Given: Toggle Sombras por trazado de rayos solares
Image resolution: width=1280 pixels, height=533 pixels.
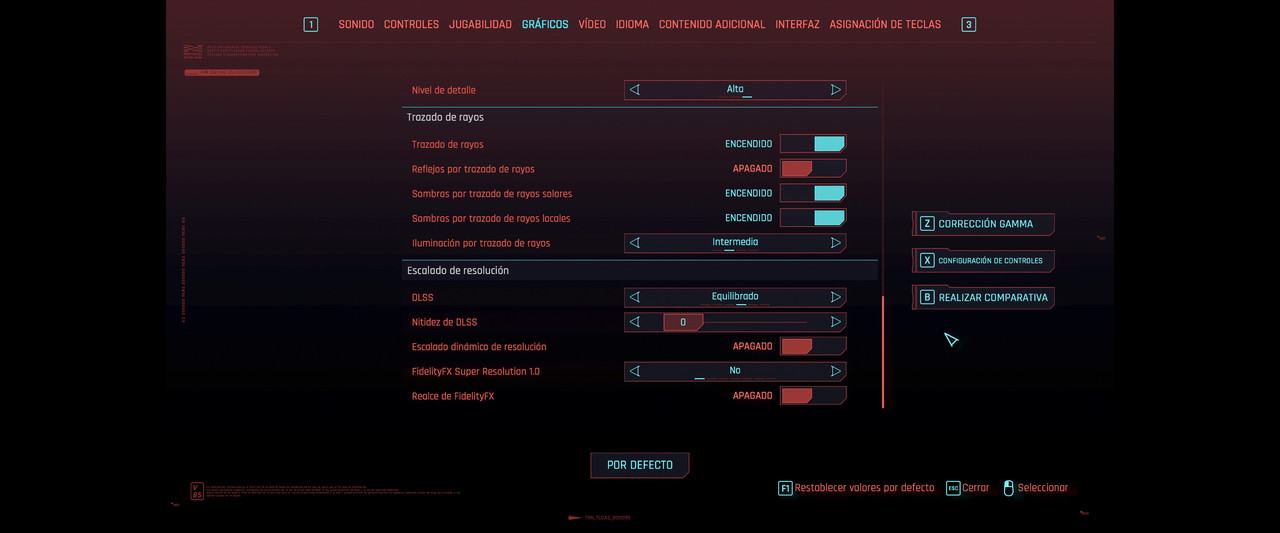Looking at the screenshot, I should coord(813,193).
